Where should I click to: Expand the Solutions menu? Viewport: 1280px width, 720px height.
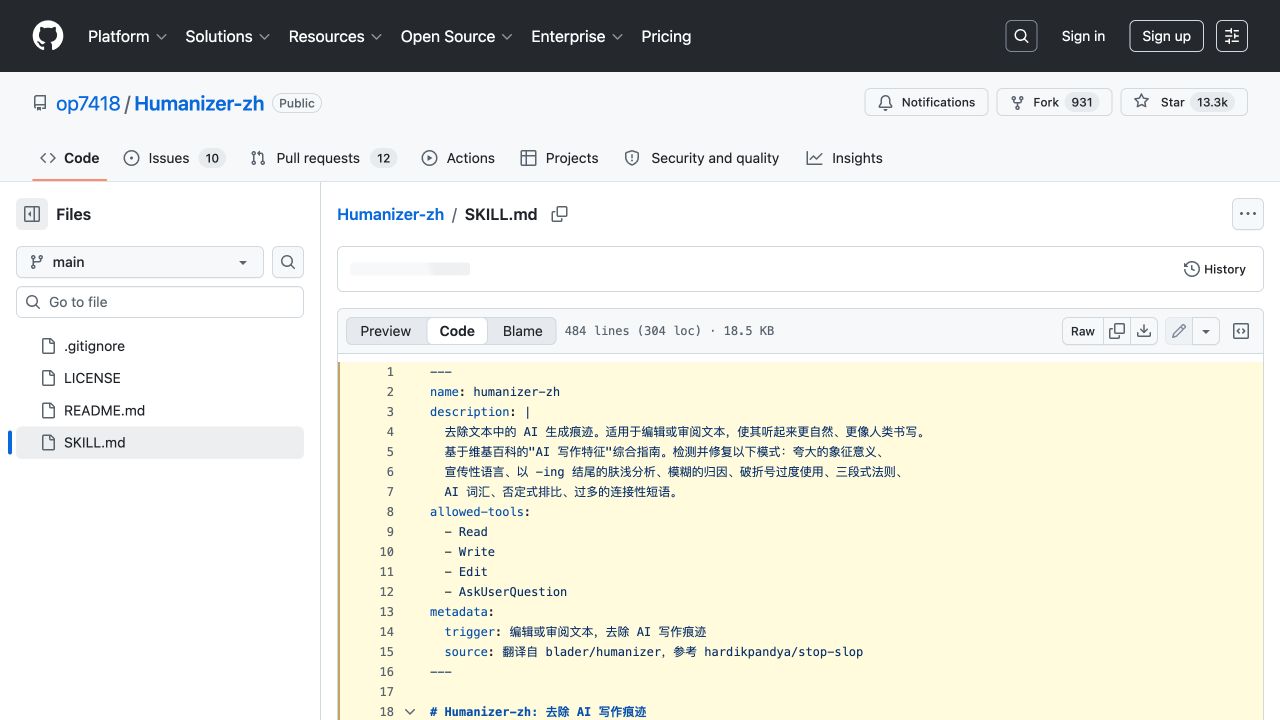[227, 36]
